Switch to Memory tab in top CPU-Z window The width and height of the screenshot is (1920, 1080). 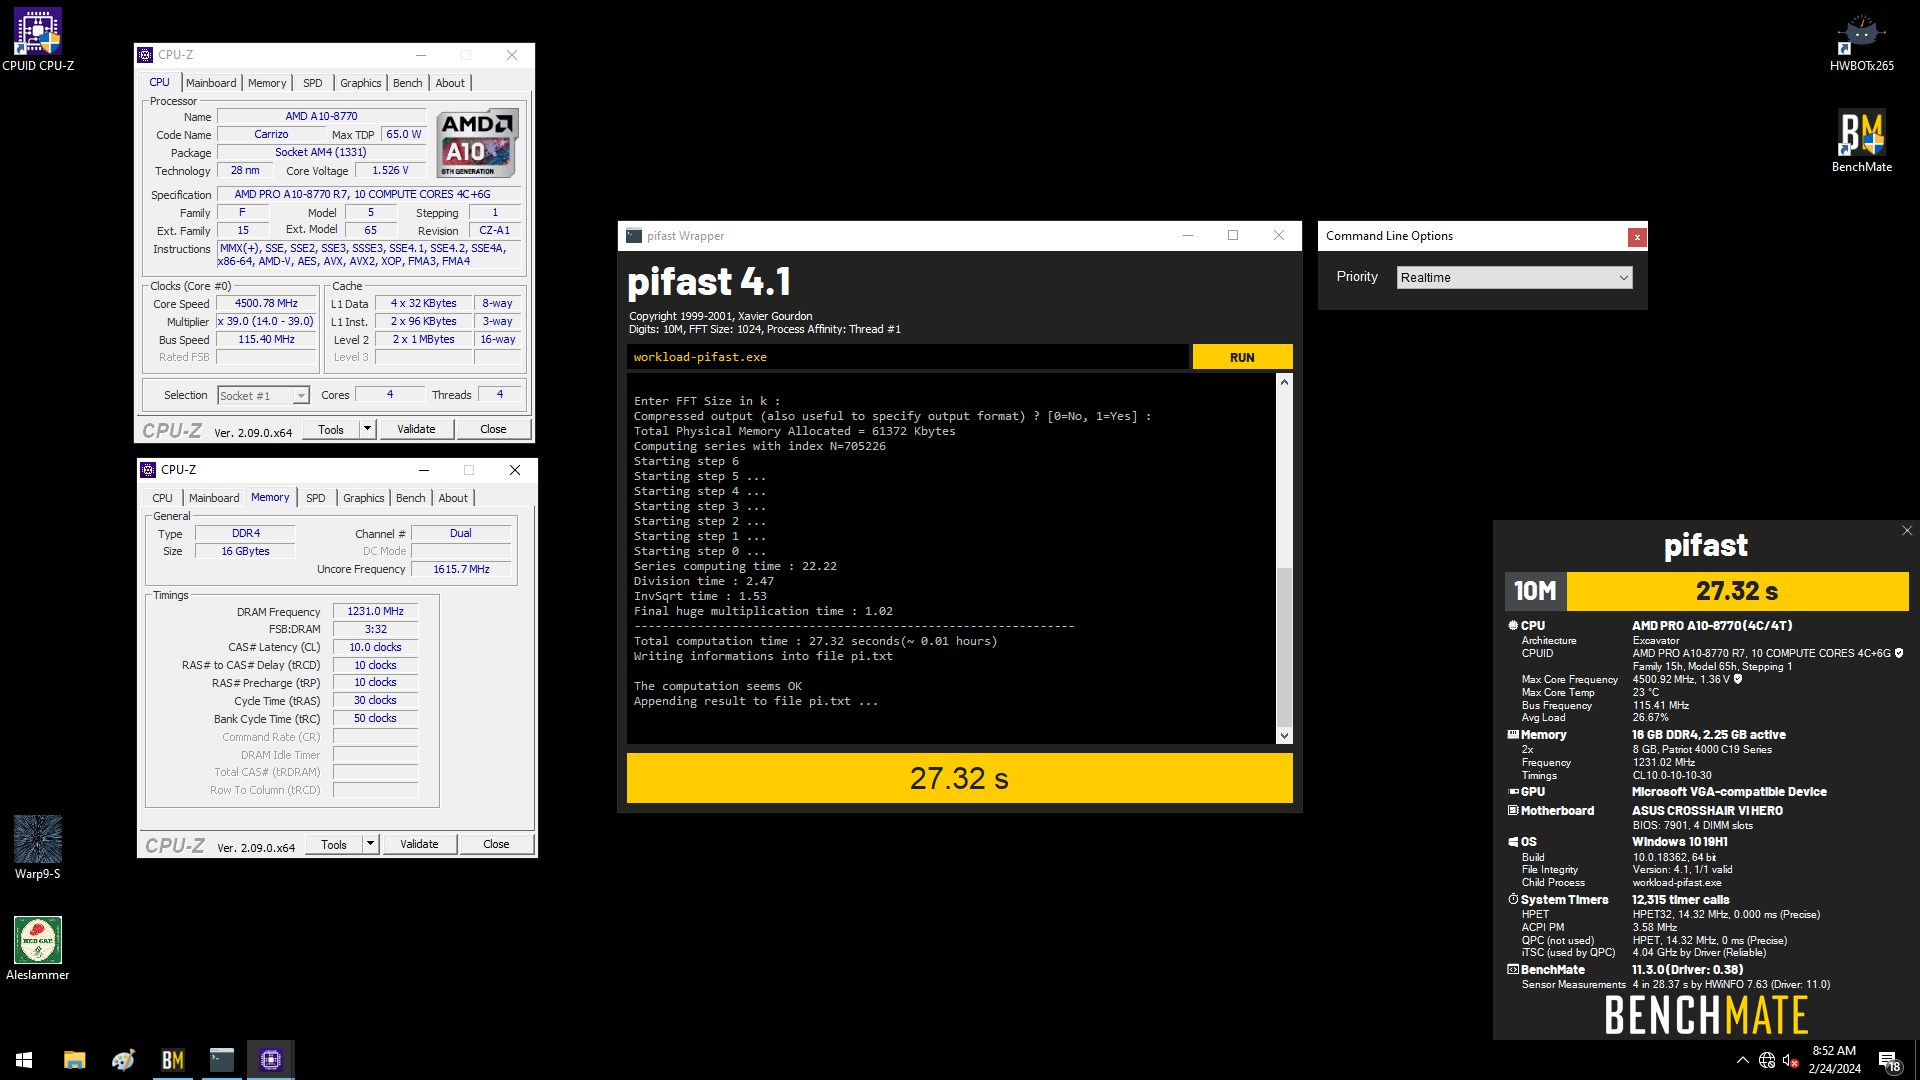pos(267,83)
